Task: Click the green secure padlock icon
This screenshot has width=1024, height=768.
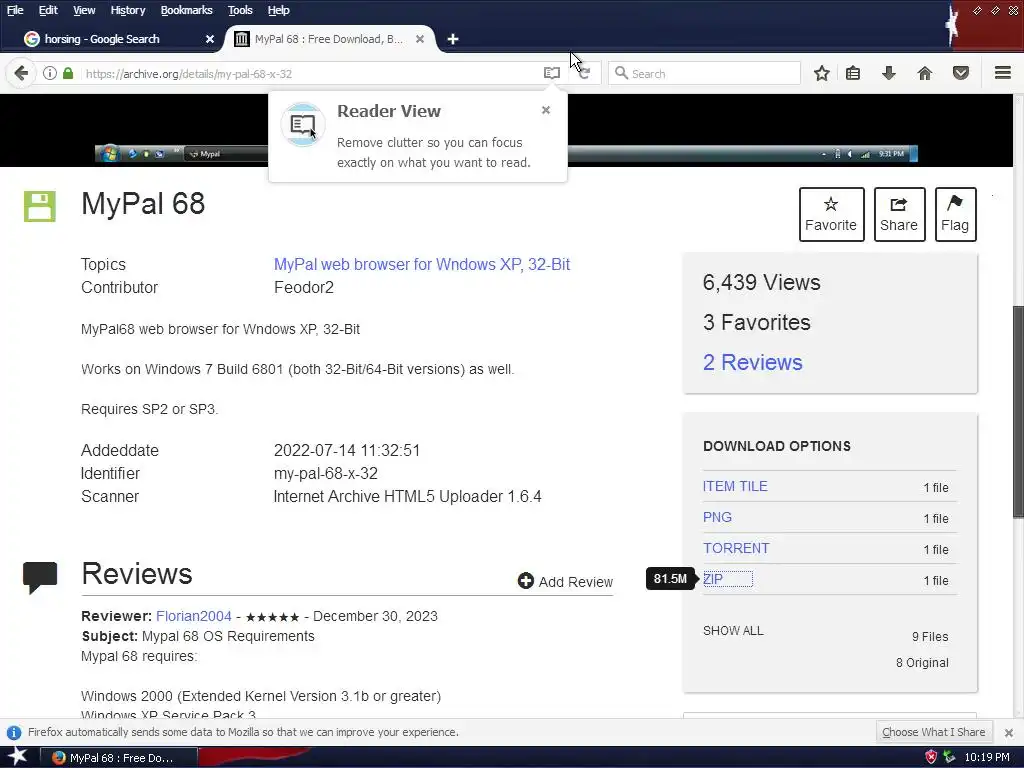Action: coord(68,73)
